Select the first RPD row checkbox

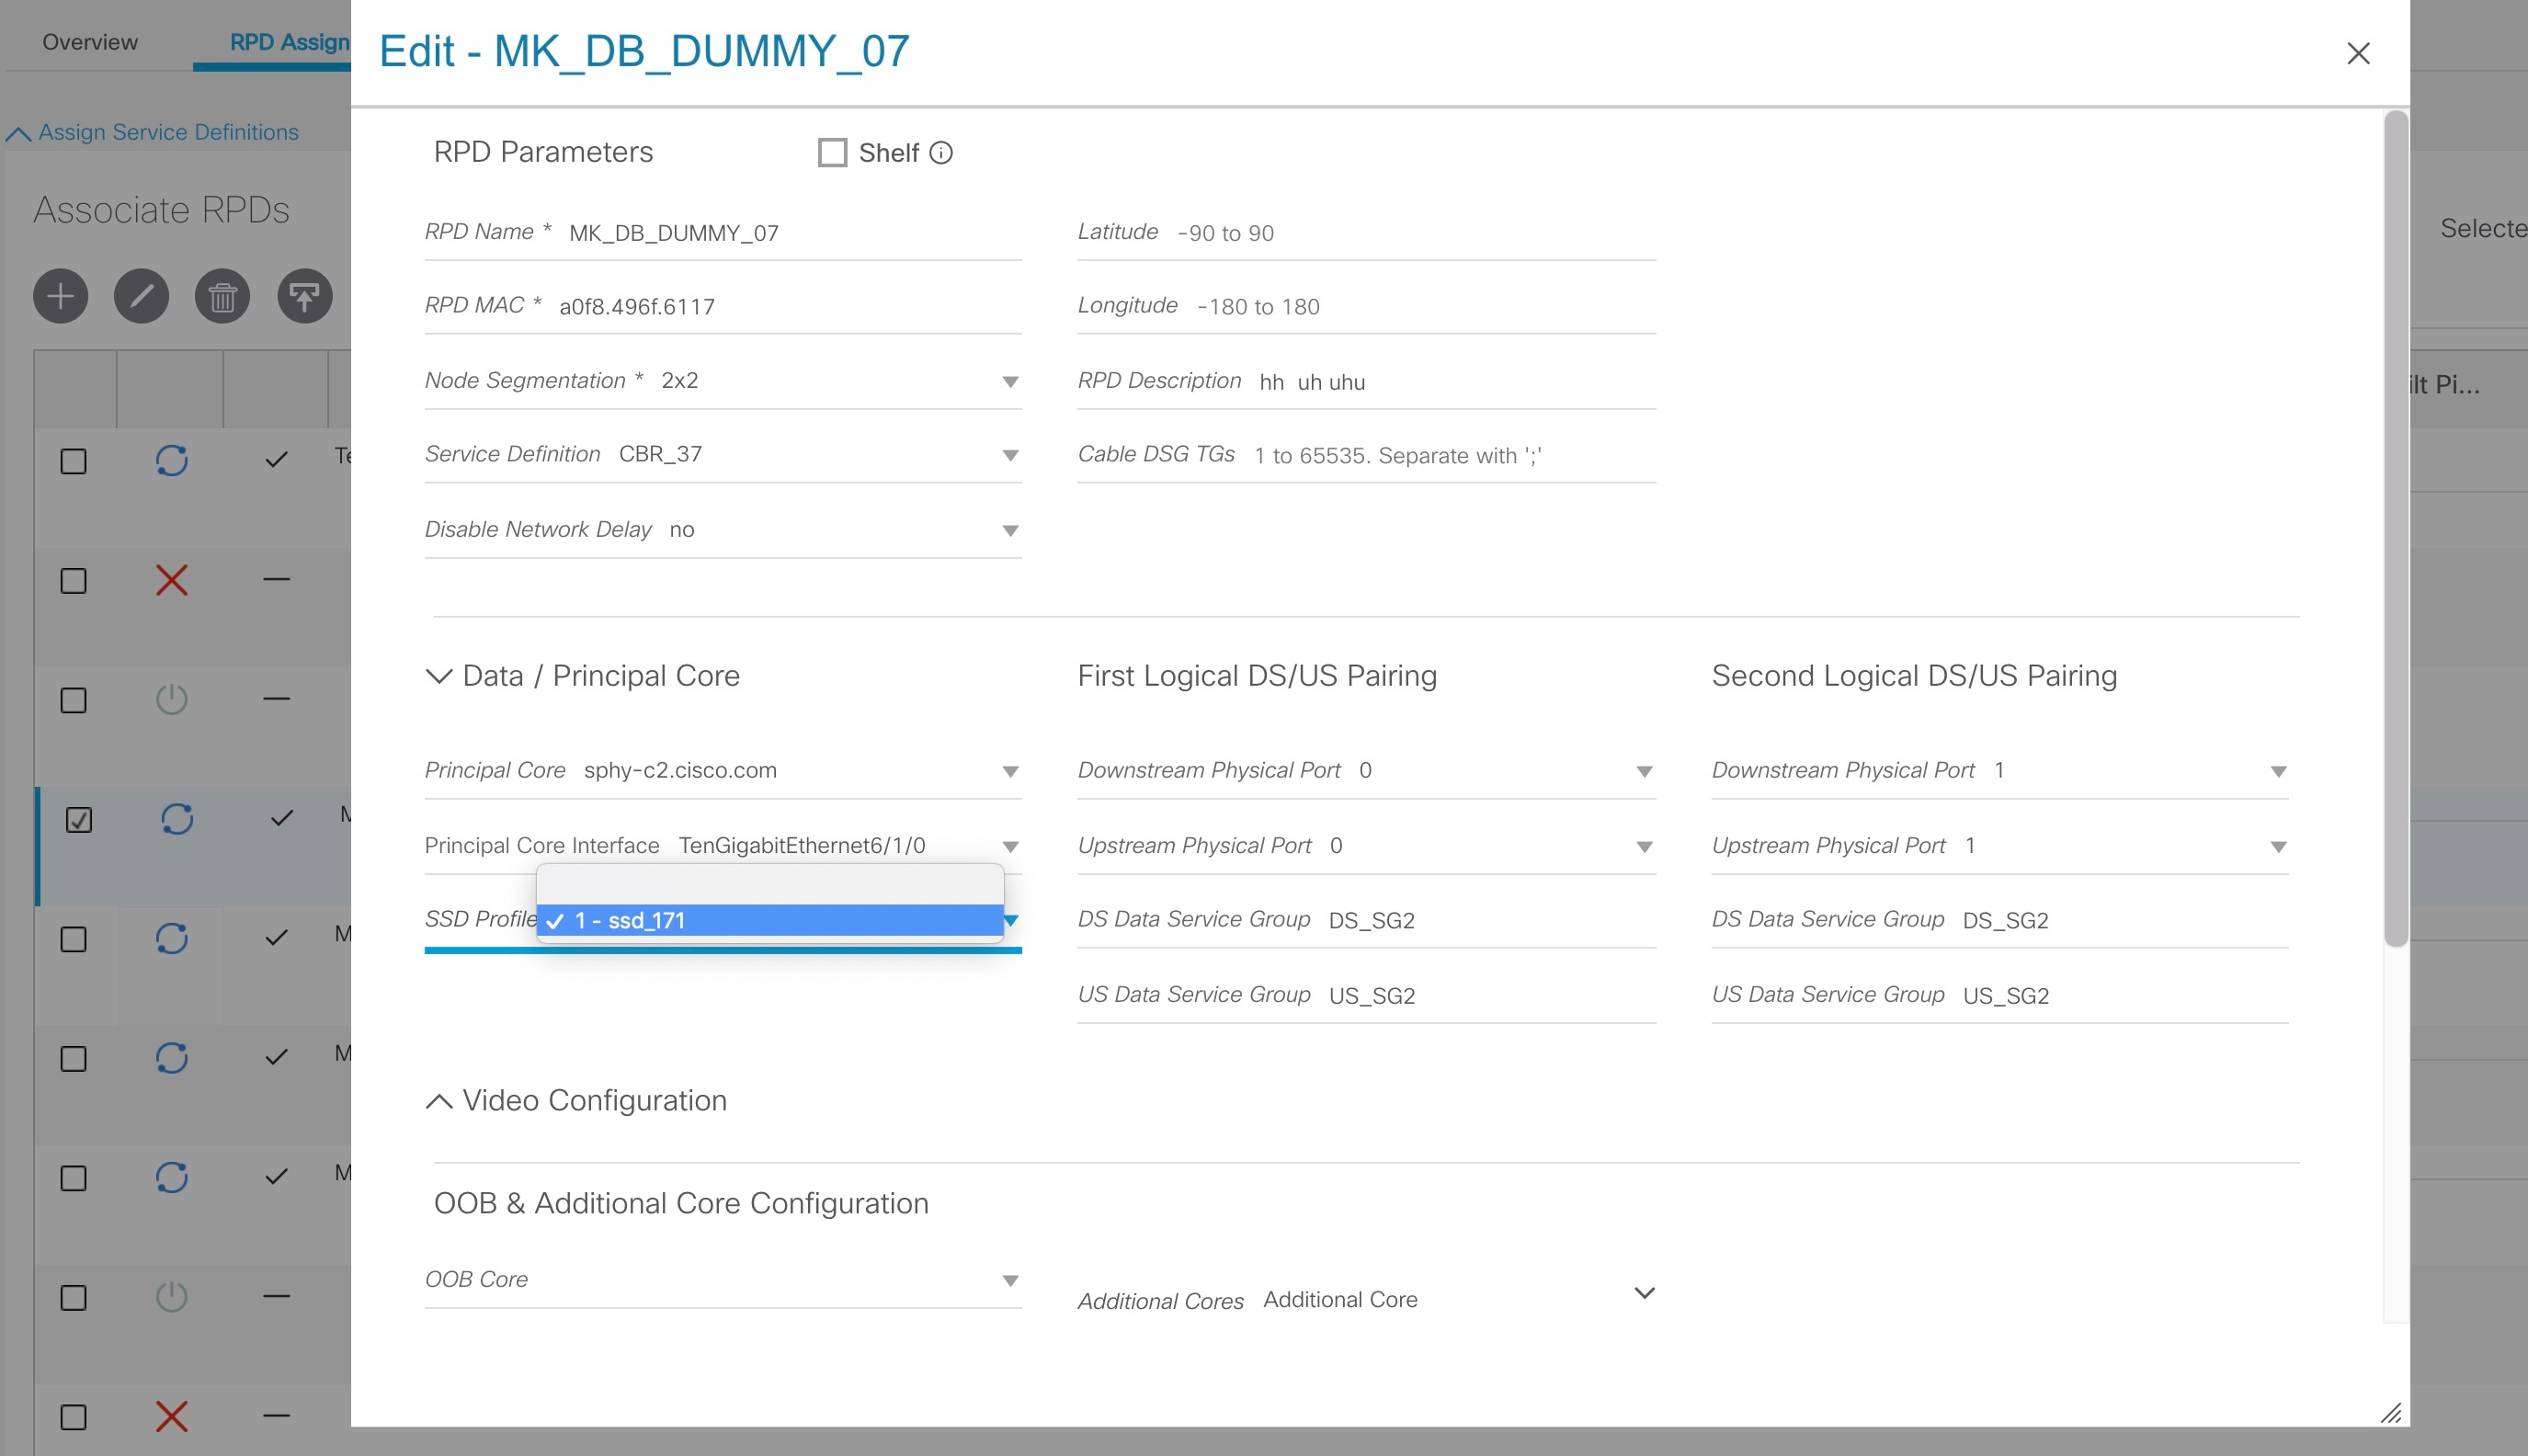pyautogui.click(x=71, y=461)
